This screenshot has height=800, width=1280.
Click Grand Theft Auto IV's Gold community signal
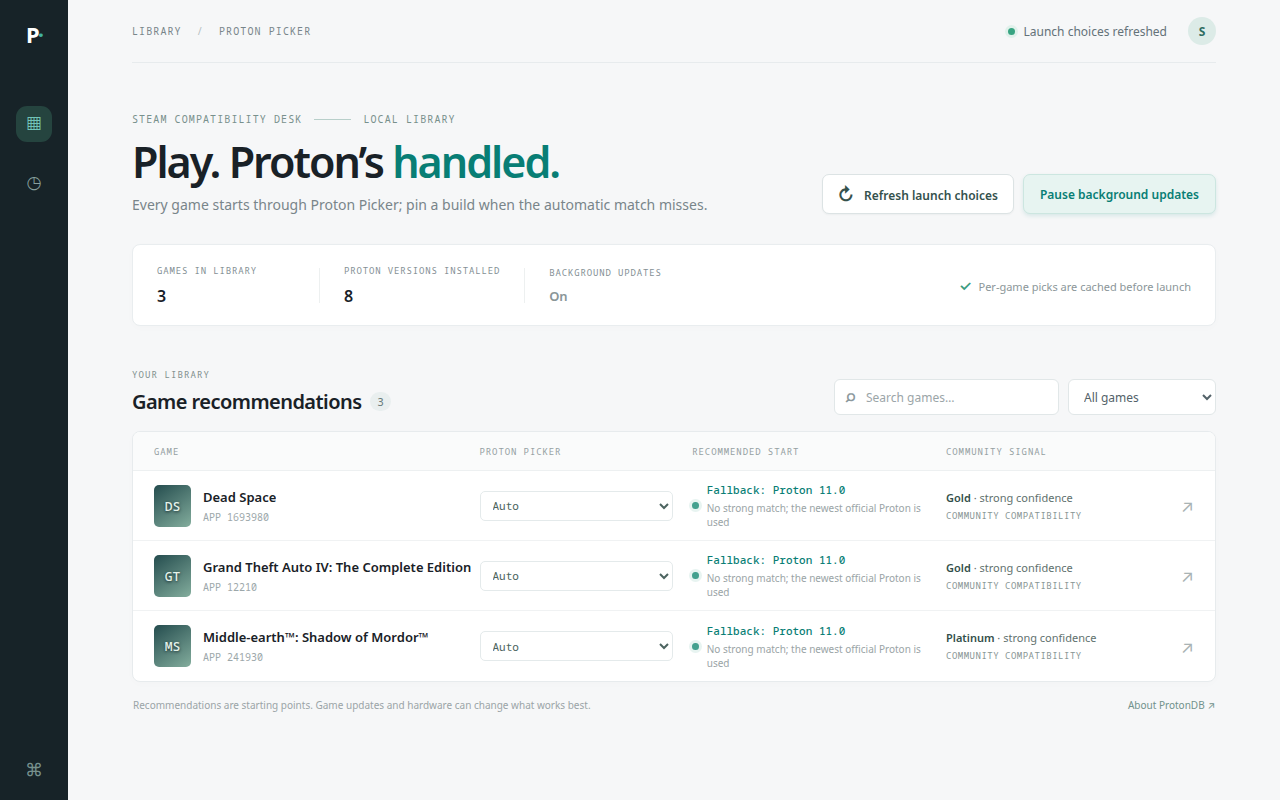coord(1009,568)
